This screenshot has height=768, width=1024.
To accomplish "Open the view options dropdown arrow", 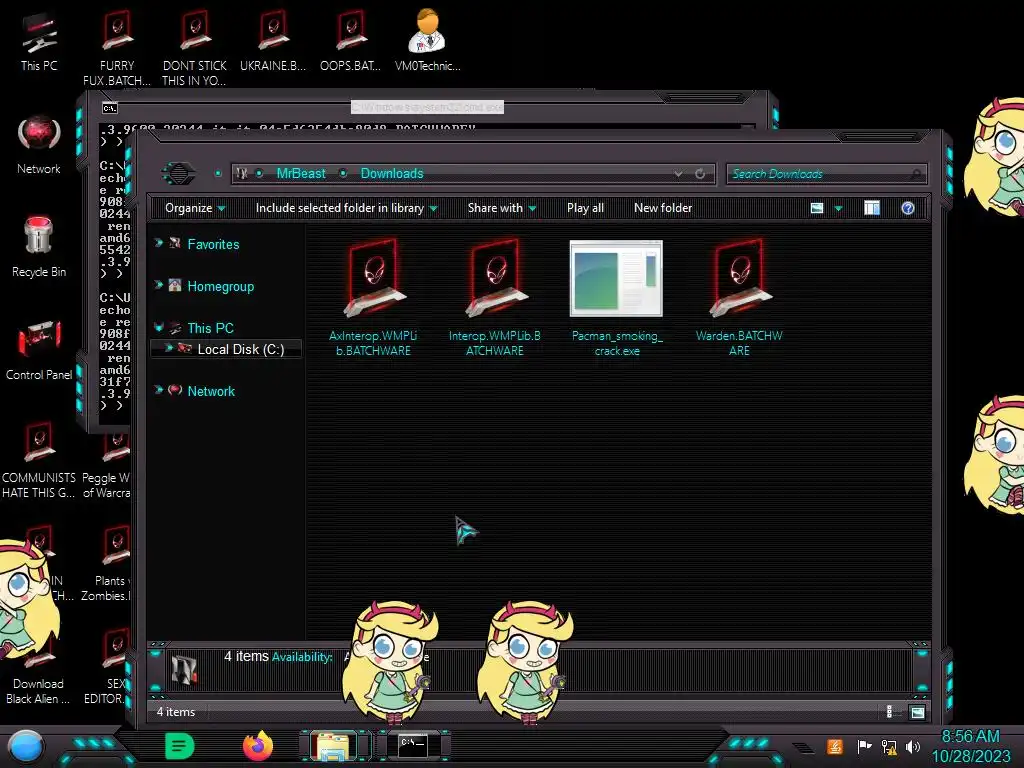I will 839,209.
